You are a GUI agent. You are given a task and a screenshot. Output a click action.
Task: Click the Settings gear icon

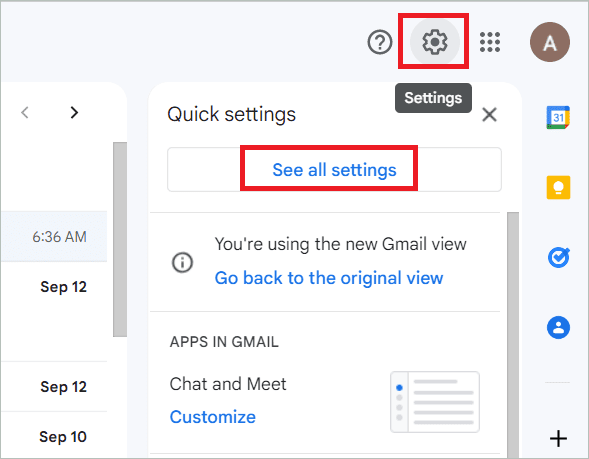[x=435, y=42]
